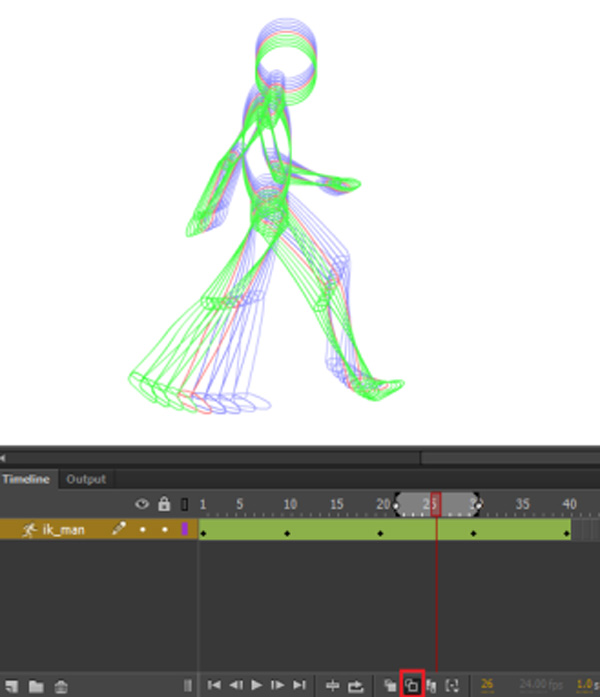
Task: Click the walking figure's head on stage
Action: click(286, 61)
